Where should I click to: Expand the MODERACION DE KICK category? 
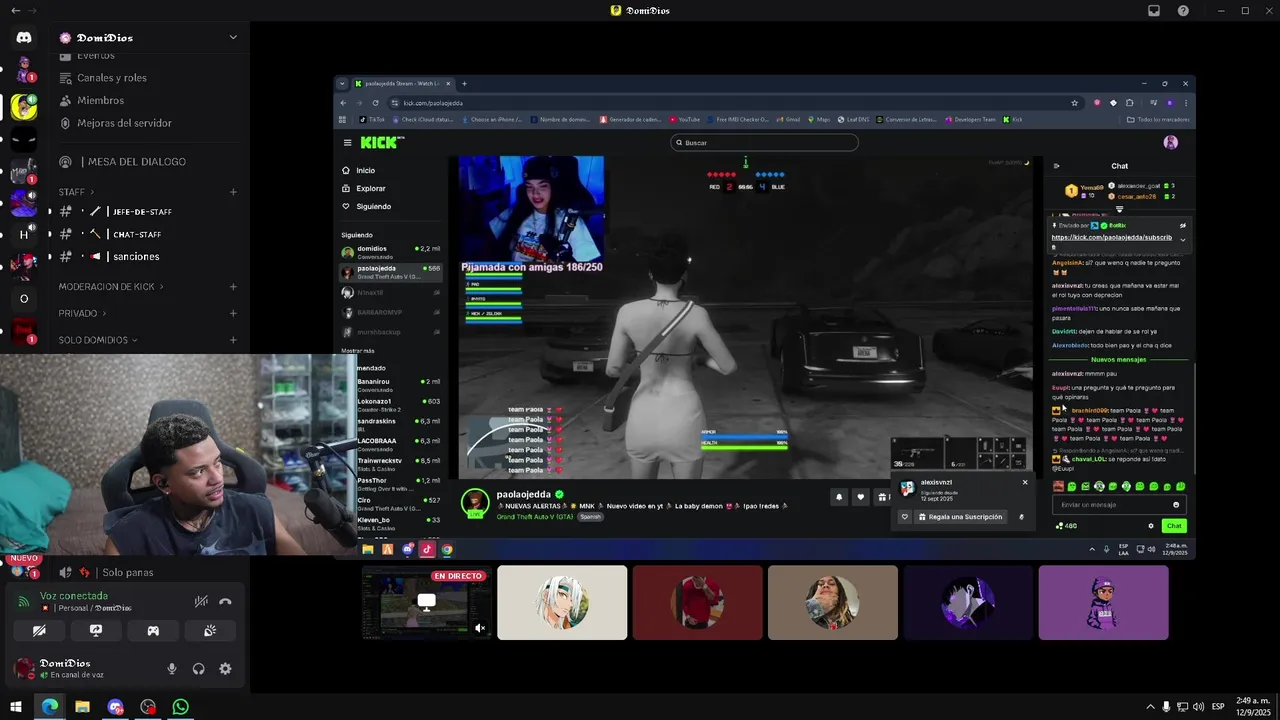[111, 287]
